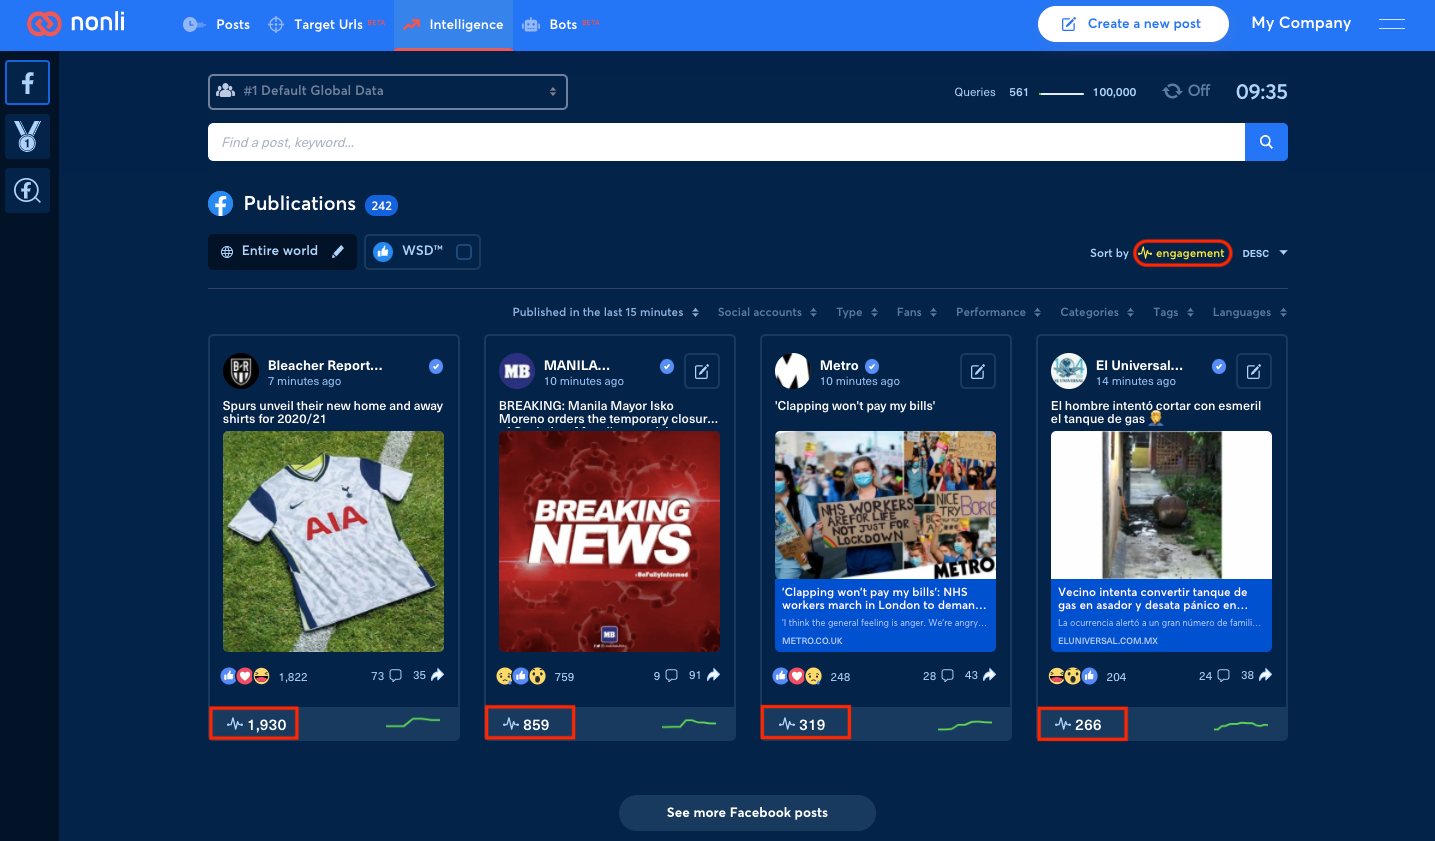Screen dimensions: 1435x841
Task: Click the 242 publications count badge
Action: 381,206
